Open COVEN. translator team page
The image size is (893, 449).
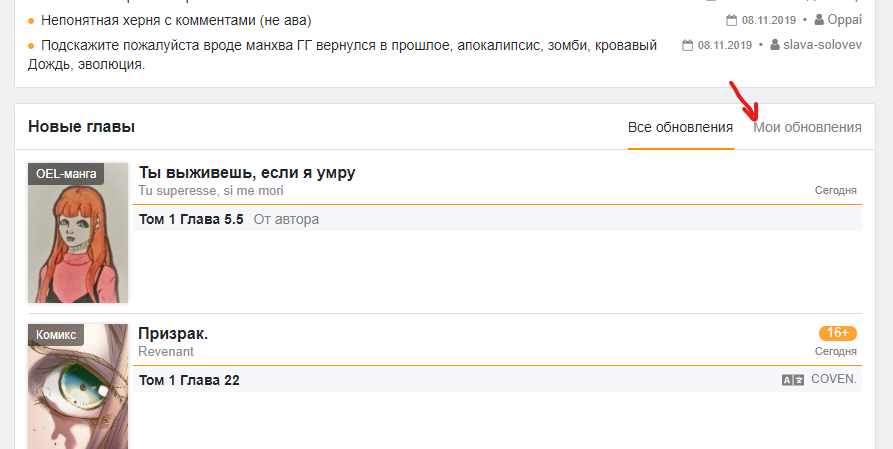834,379
